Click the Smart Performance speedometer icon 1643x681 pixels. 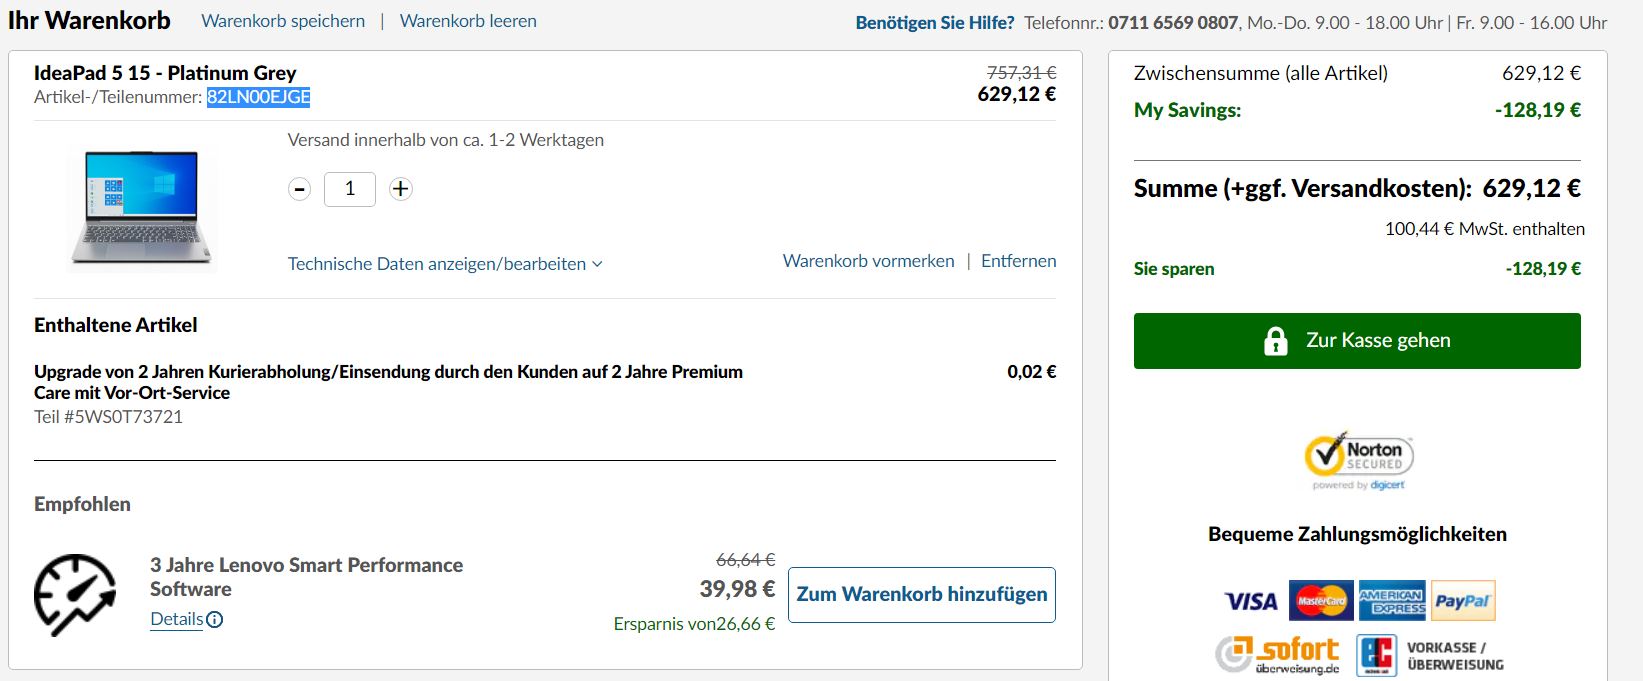click(x=75, y=594)
